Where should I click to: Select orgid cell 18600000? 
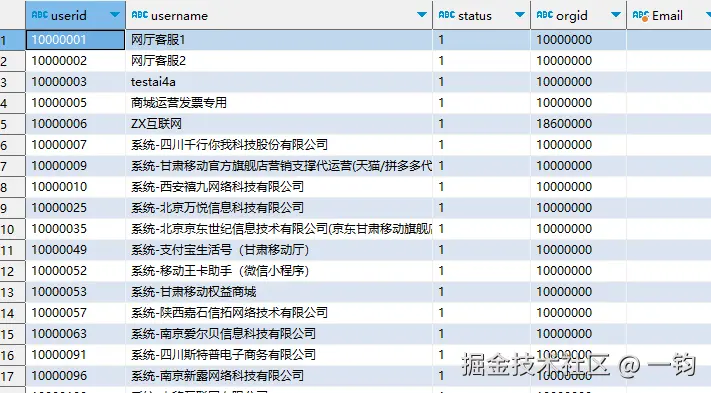579,124
